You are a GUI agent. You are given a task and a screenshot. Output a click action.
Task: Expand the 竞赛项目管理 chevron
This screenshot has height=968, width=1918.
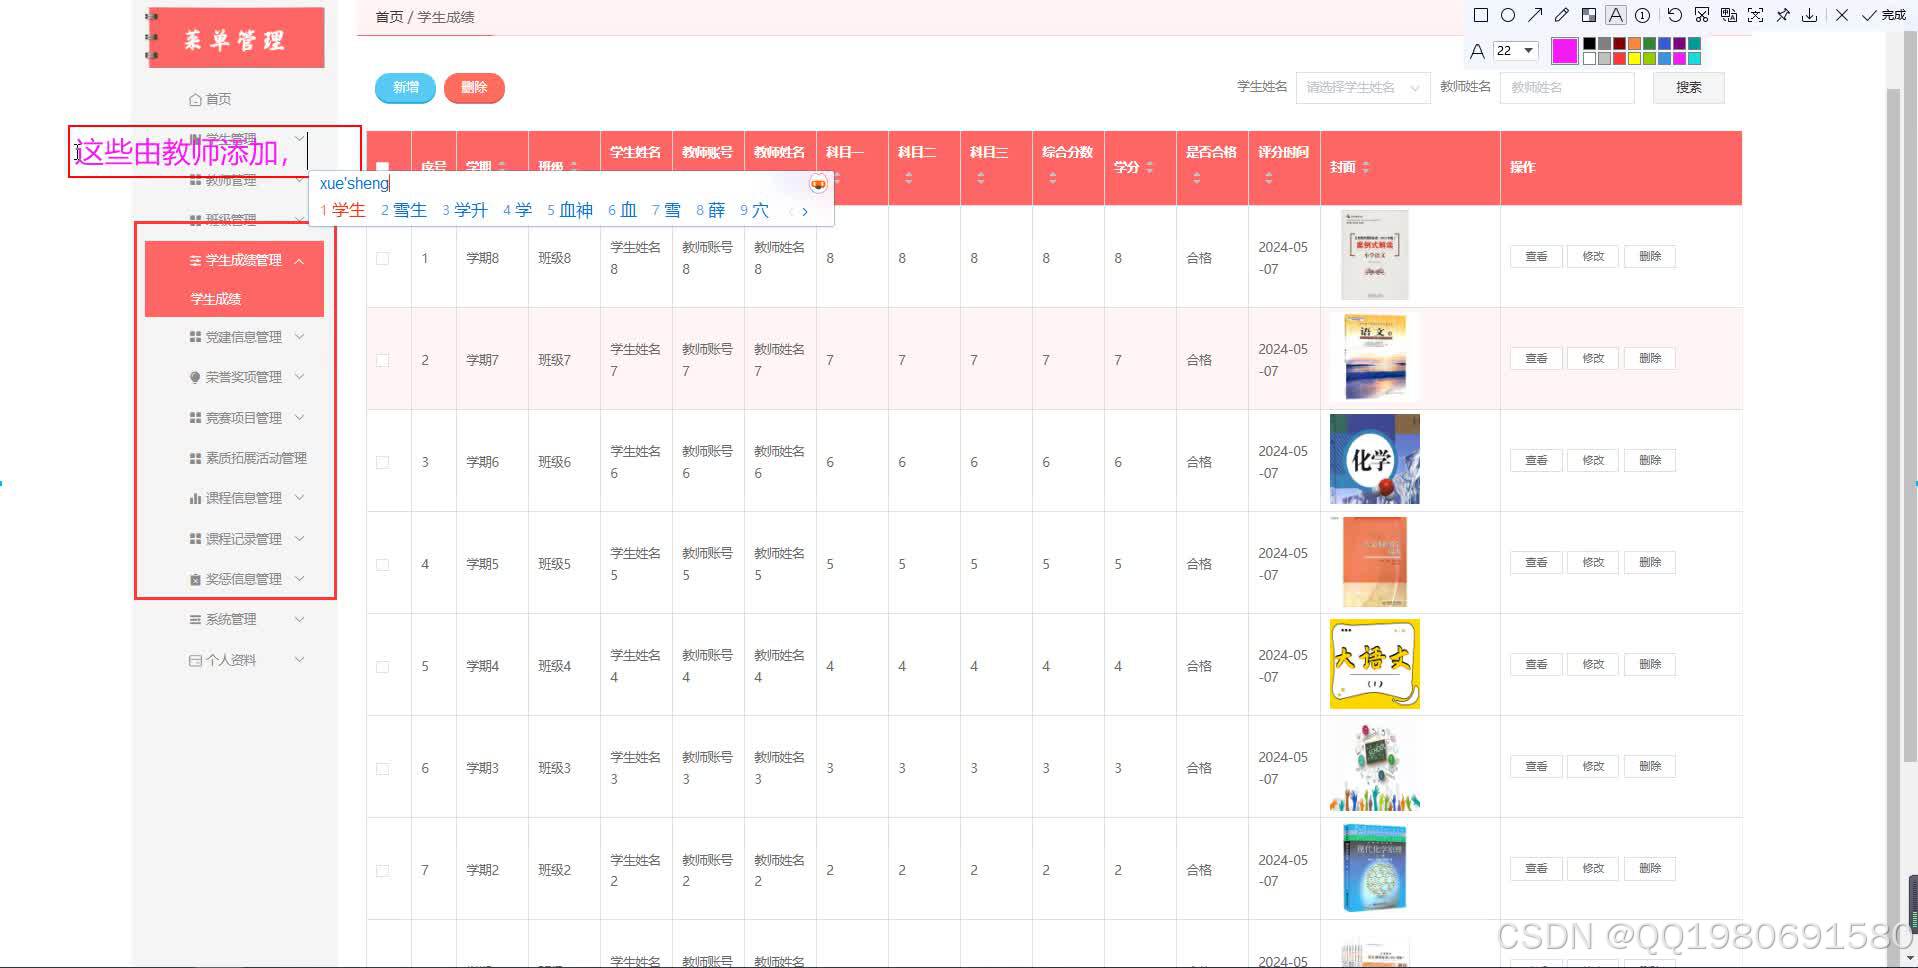click(x=299, y=418)
